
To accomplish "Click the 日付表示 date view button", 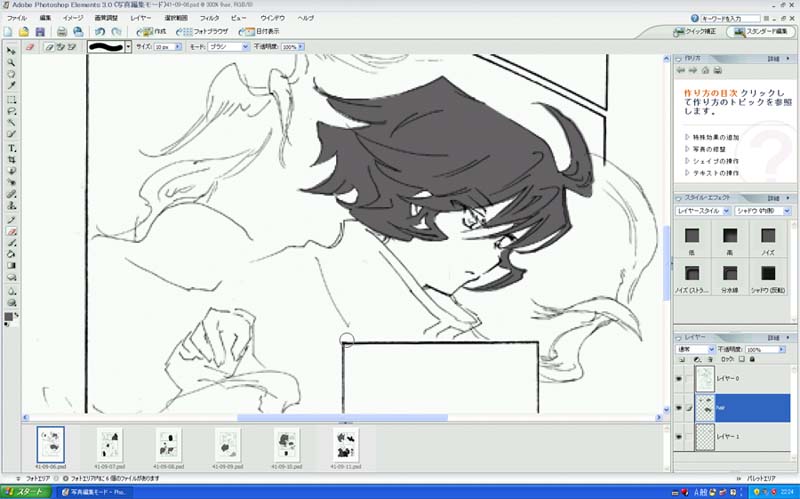I will pyautogui.click(x=259, y=32).
